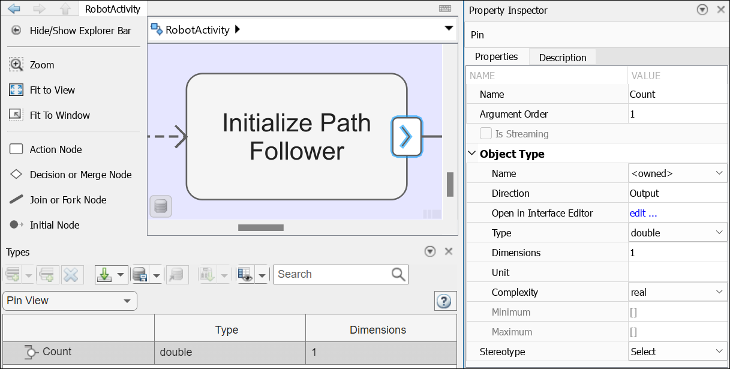Click the keyboard icon above the canvas
Viewport: 730px width, 369px height.
tap(445, 8)
